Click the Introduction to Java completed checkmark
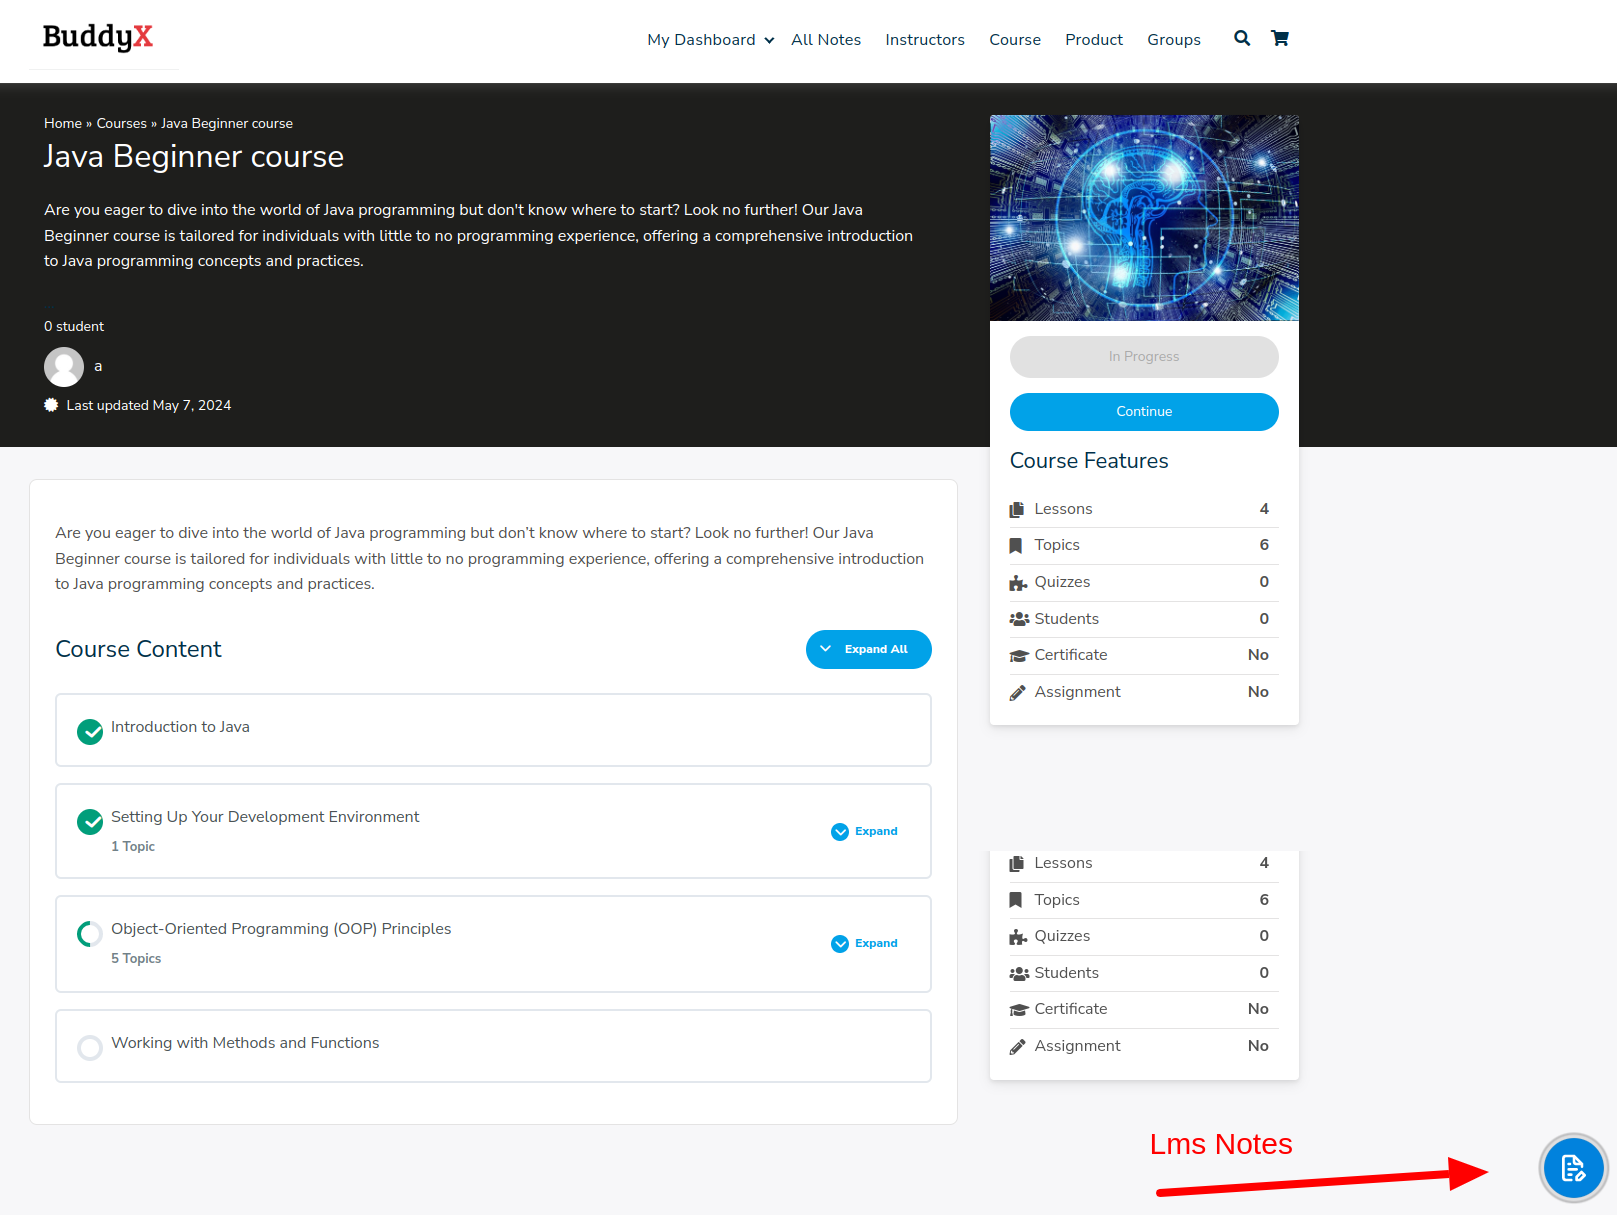 tap(90, 732)
